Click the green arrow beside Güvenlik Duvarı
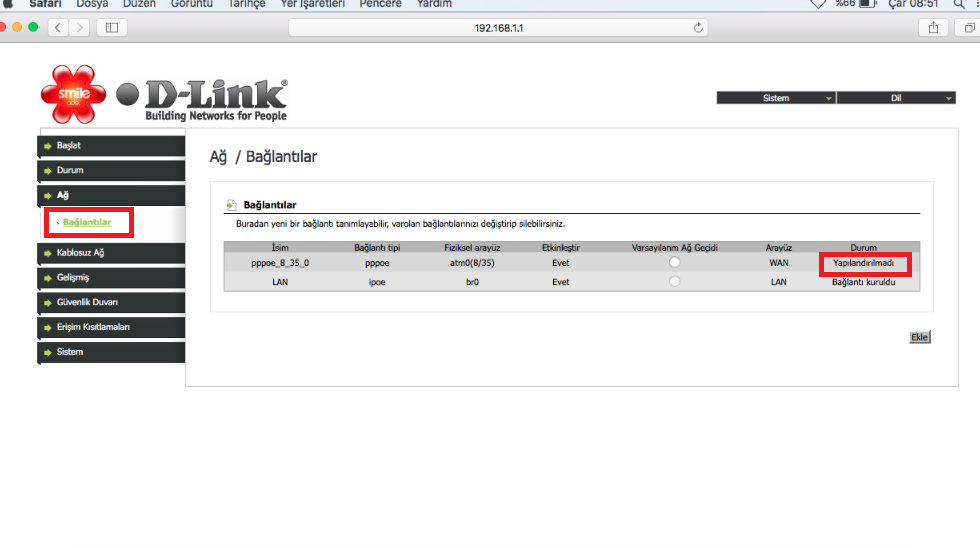 (48, 302)
